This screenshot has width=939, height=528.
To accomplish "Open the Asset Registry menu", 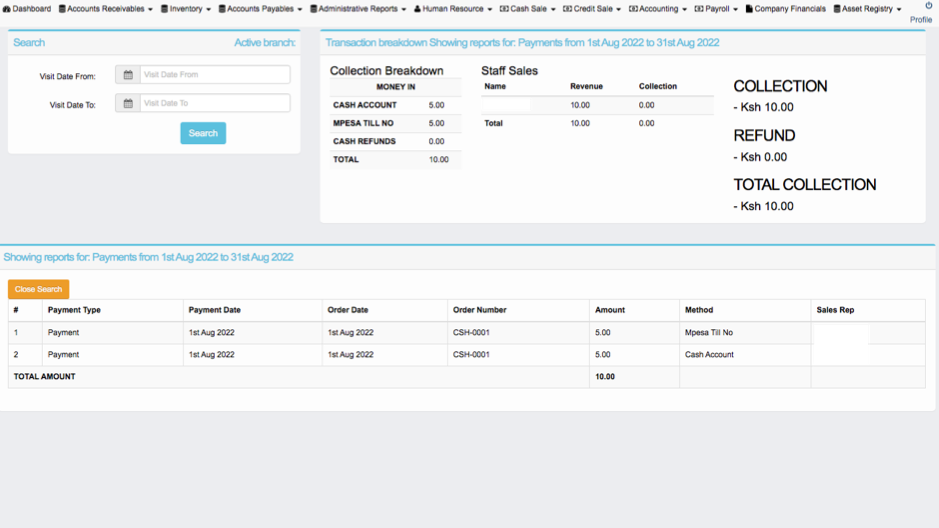I will [867, 9].
